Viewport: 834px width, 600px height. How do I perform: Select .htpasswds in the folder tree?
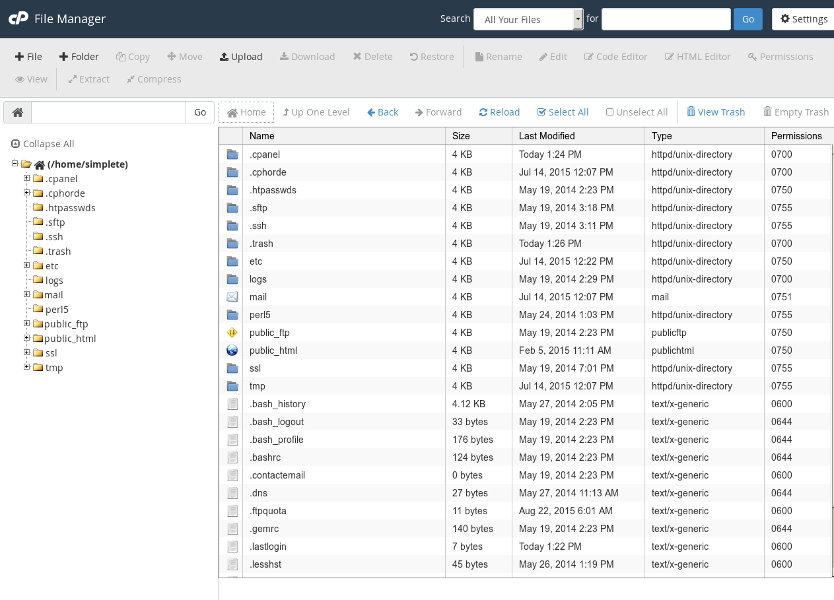point(70,208)
